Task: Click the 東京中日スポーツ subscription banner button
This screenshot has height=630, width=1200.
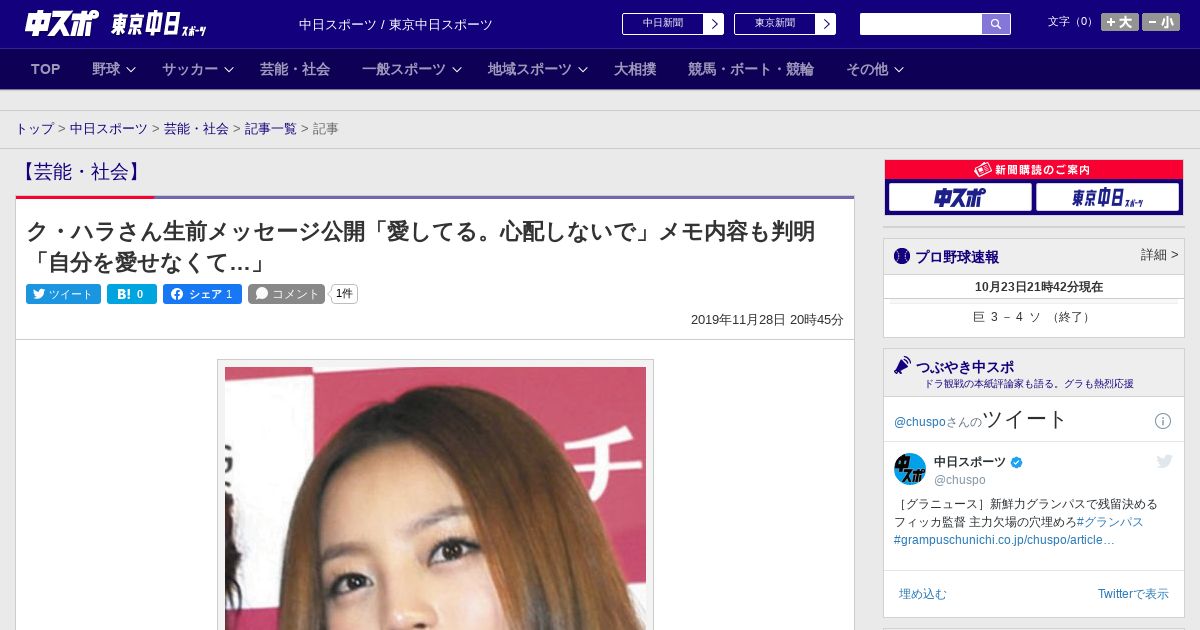Action: pos(1107,197)
